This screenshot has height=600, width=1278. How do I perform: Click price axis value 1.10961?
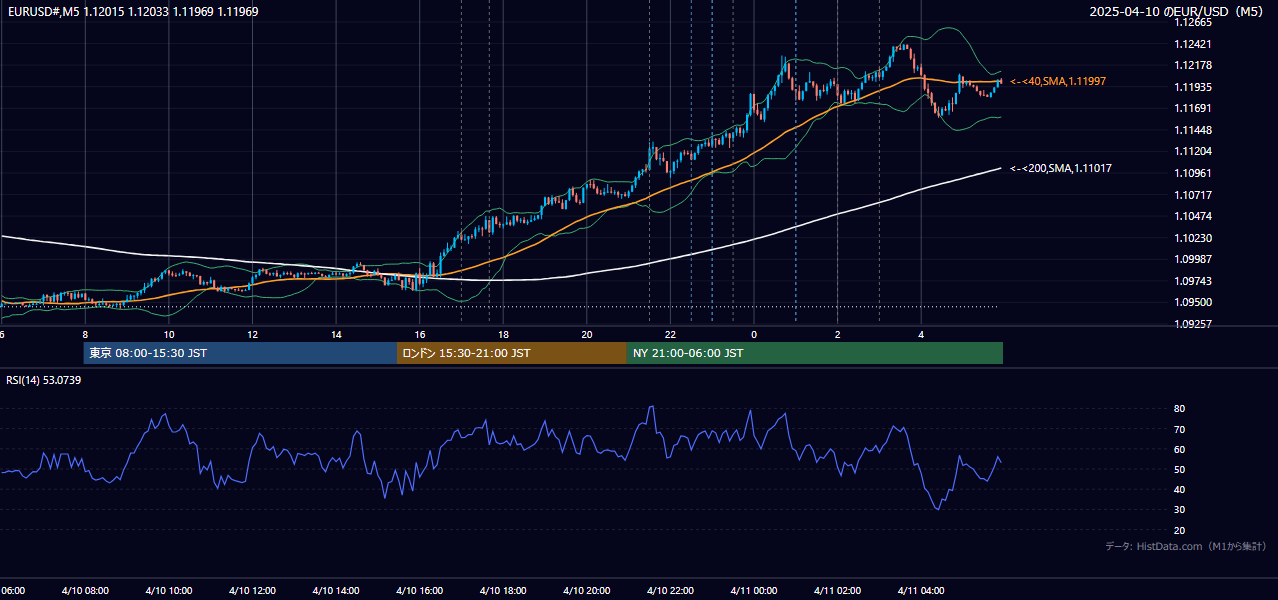[x=1192, y=173]
